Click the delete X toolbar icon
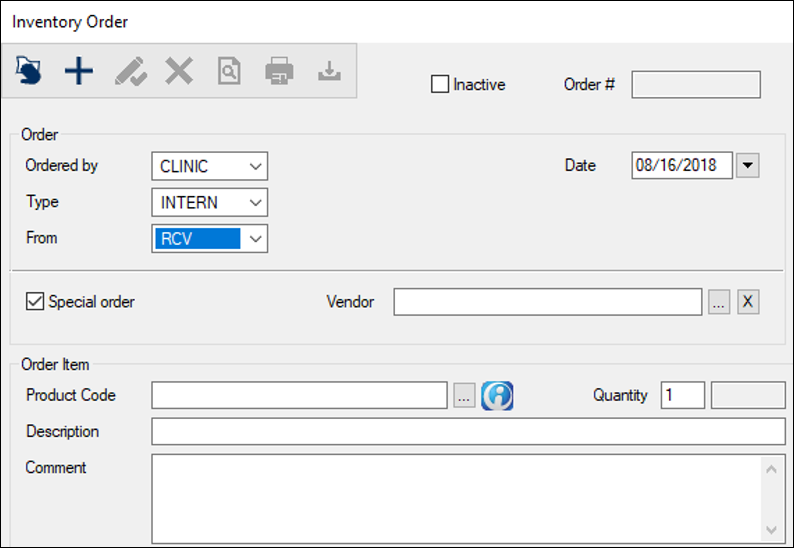This screenshot has width=794, height=548. pyautogui.click(x=179, y=71)
